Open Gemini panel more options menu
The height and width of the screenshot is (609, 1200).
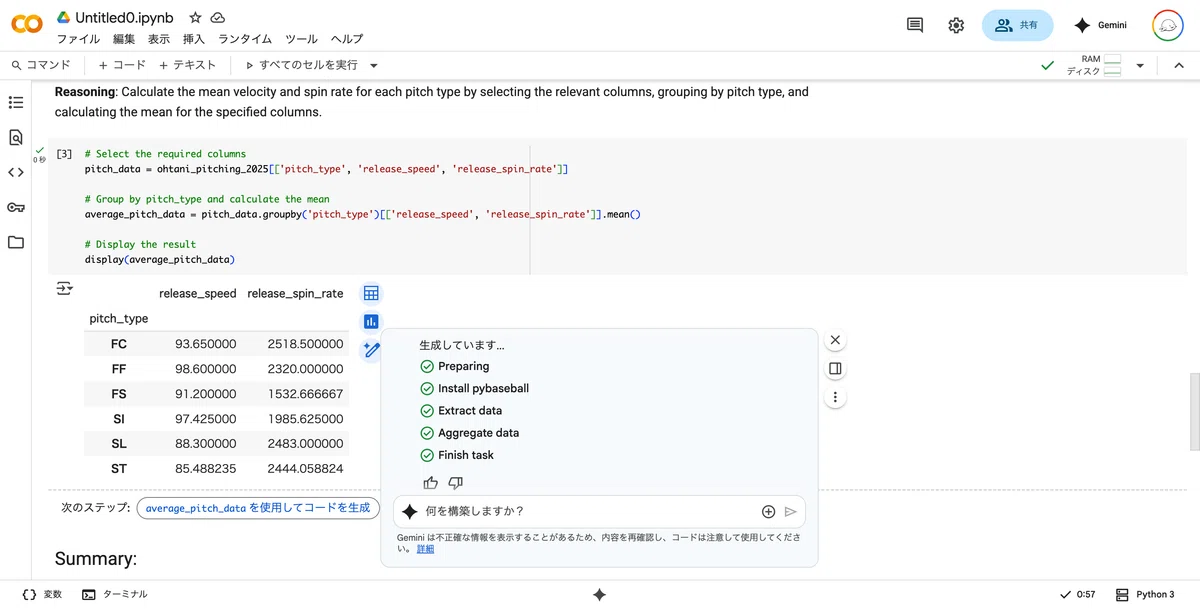pyautogui.click(x=835, y=398)
